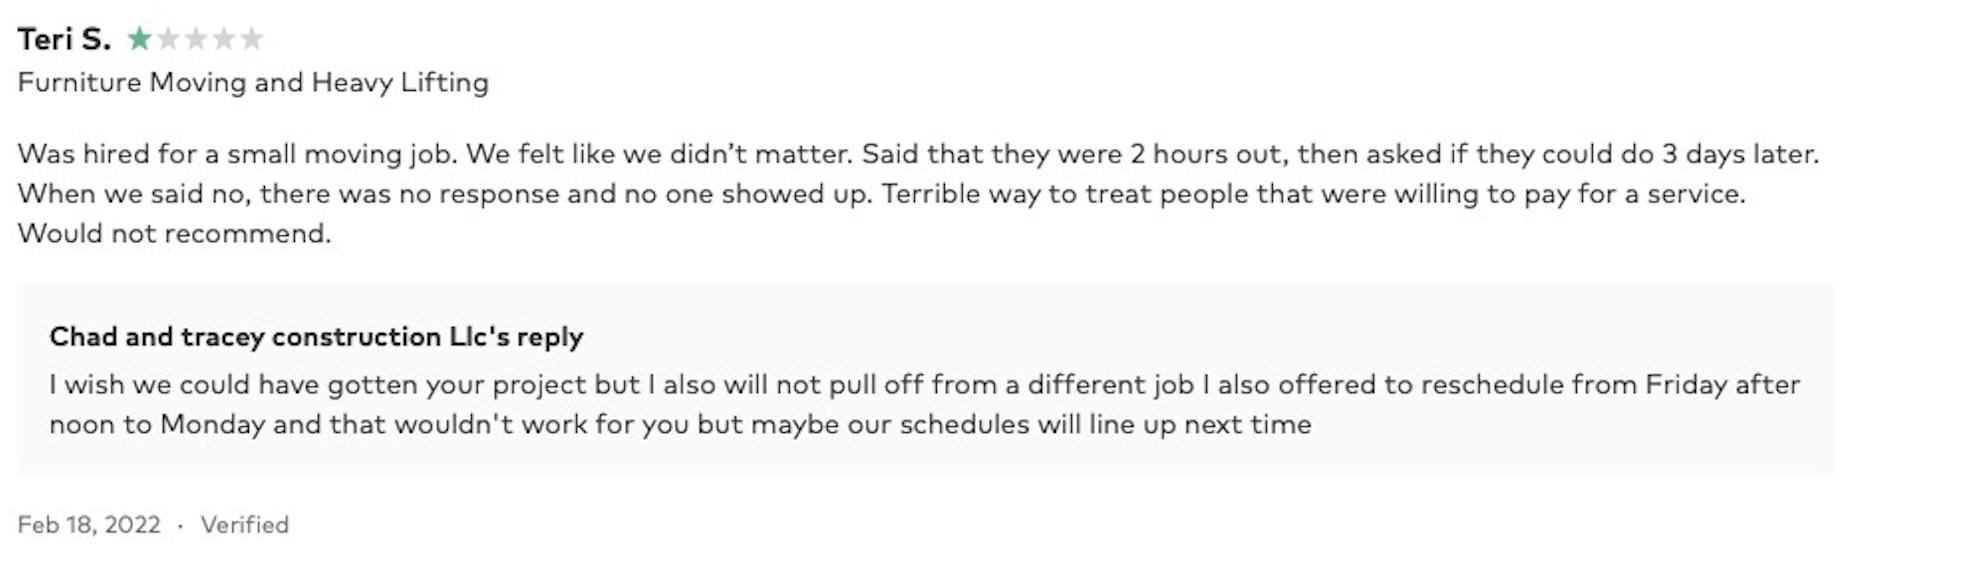This screenshot has width=1984, height=574.
Task: Open reviewer Teri S. name
Action: point(64,39)
